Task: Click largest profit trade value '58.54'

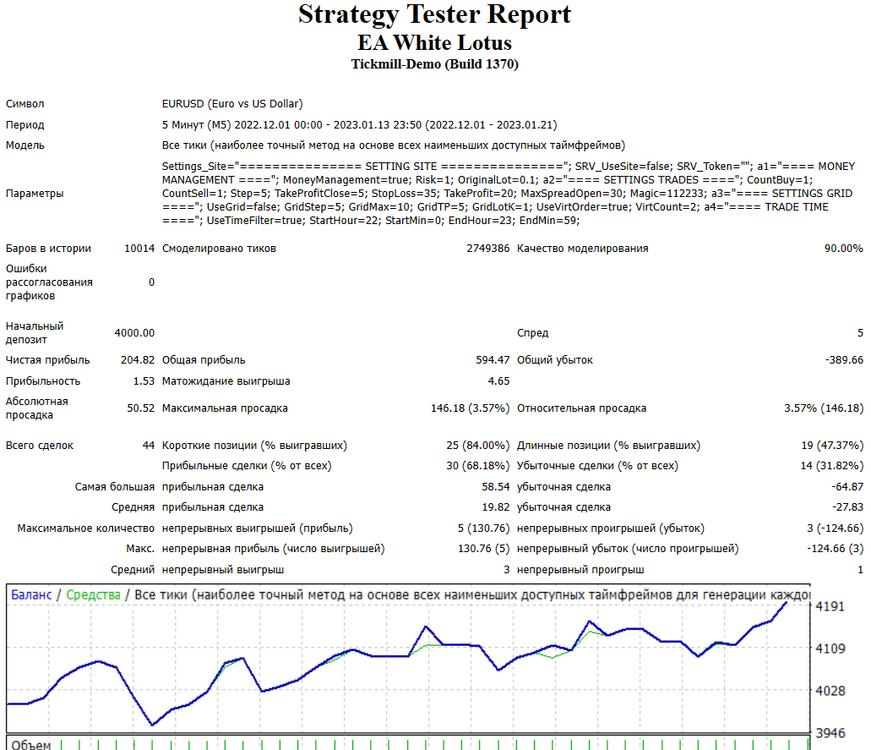Action: coord(495,487)
